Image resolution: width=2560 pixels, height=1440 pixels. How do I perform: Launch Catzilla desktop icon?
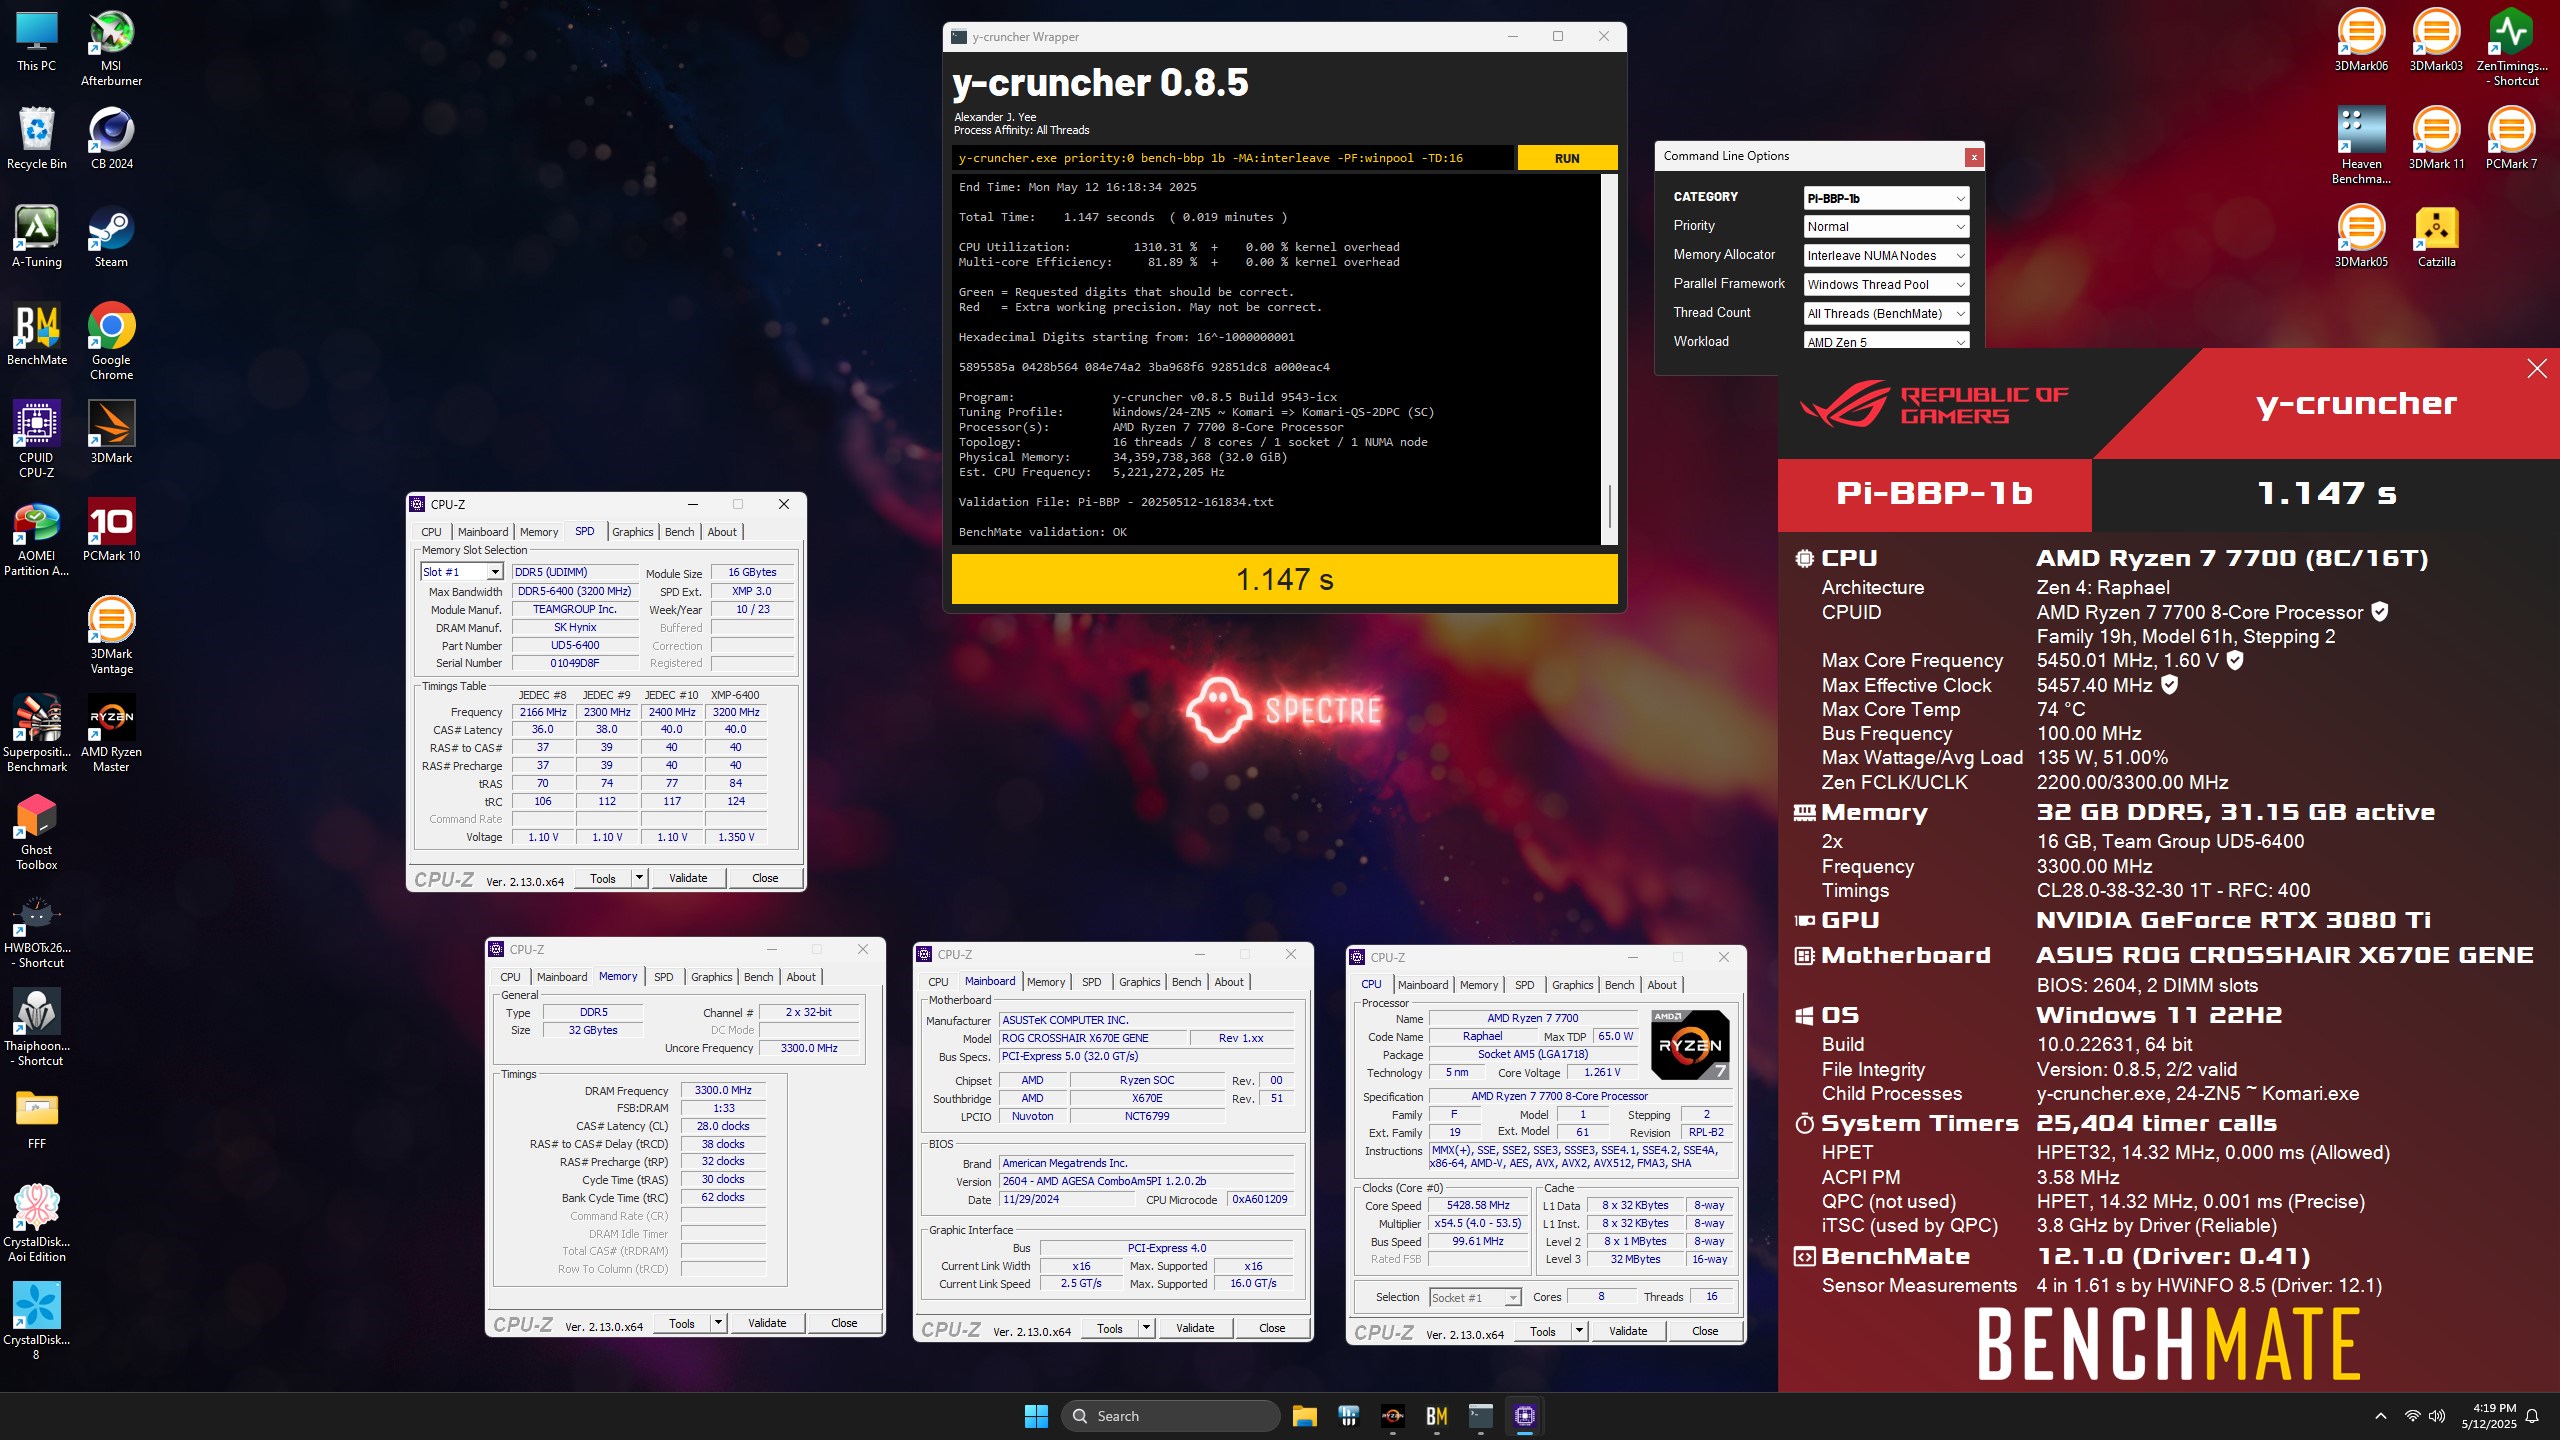coord(2436,236)
